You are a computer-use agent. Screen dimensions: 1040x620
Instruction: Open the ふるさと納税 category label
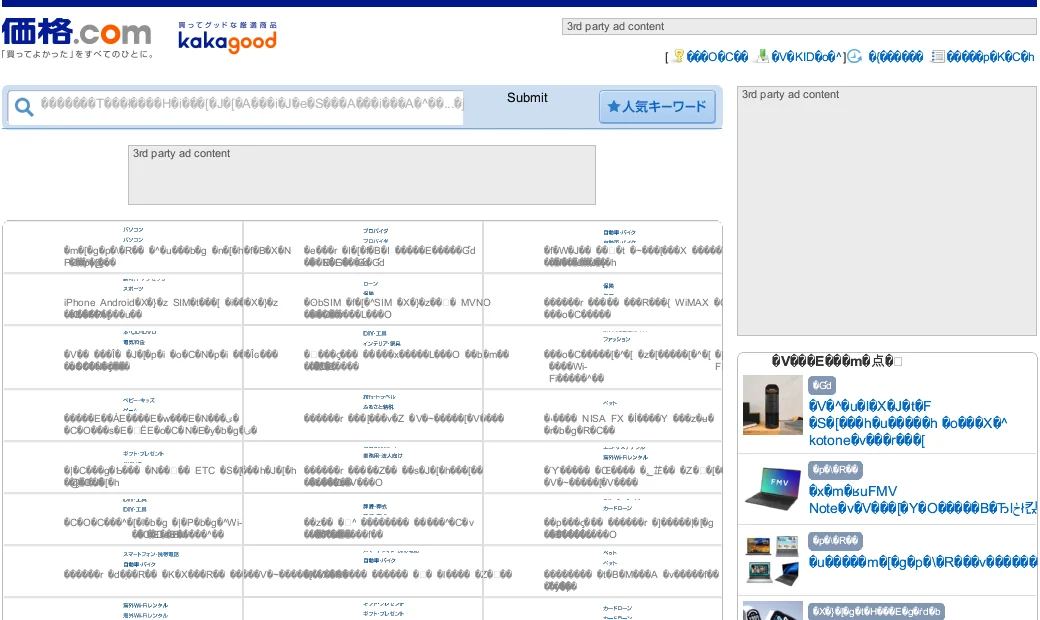click(378, 407)
